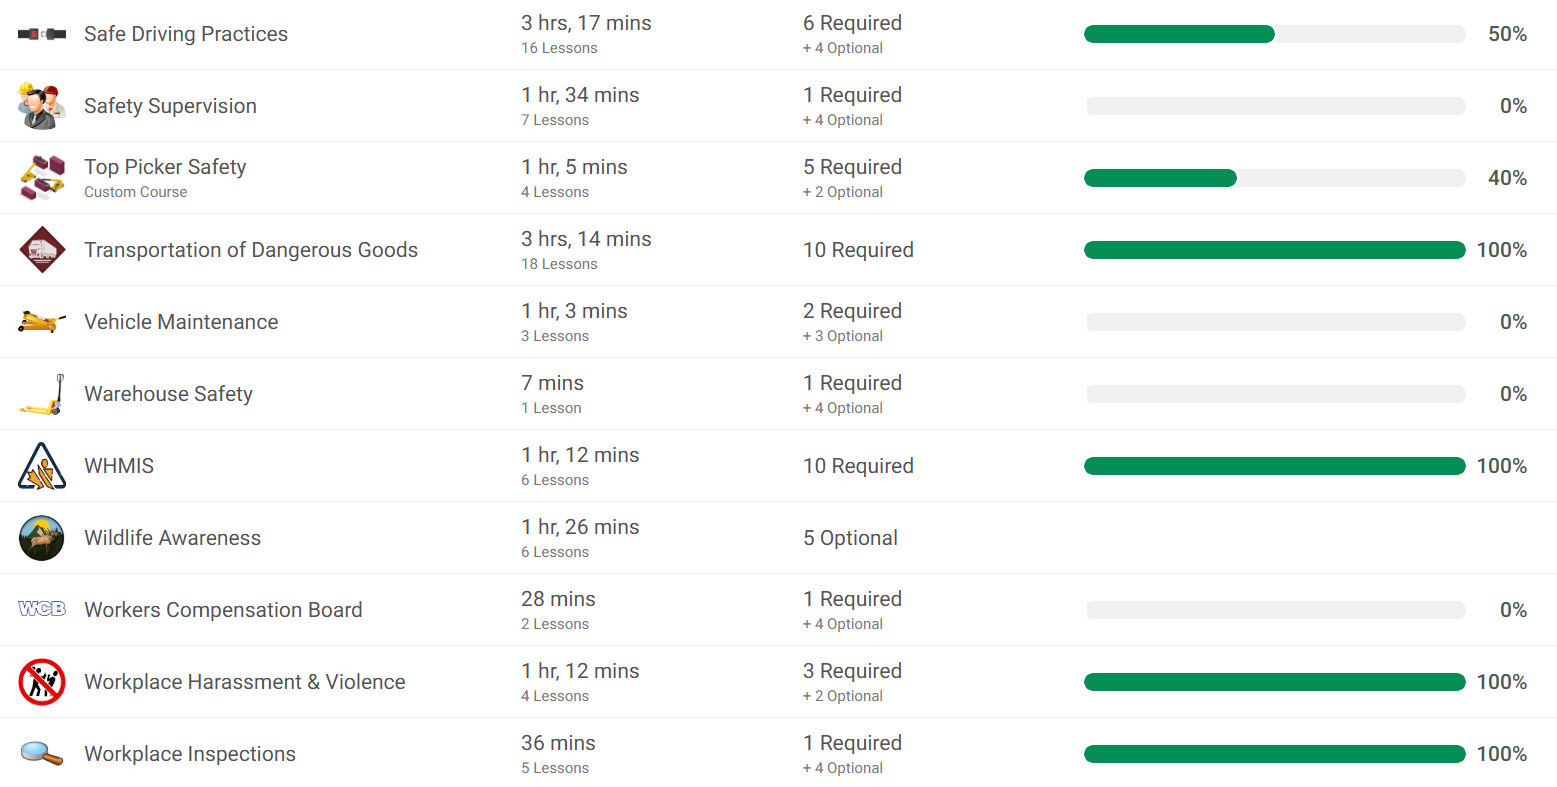The width and height of the screenshot is (1557, 787).
Task: Click the Dangerous Goods truck diamond icon
Action: [x=42, y=250]
